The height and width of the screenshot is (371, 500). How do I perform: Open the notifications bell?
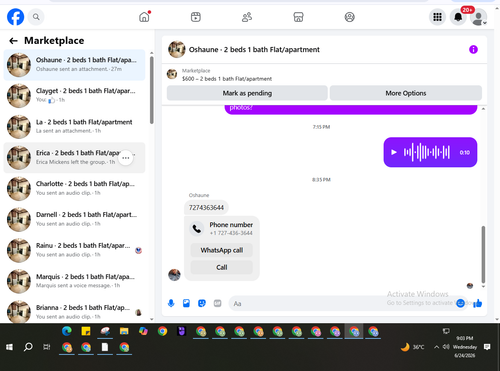tap(458, 17)
